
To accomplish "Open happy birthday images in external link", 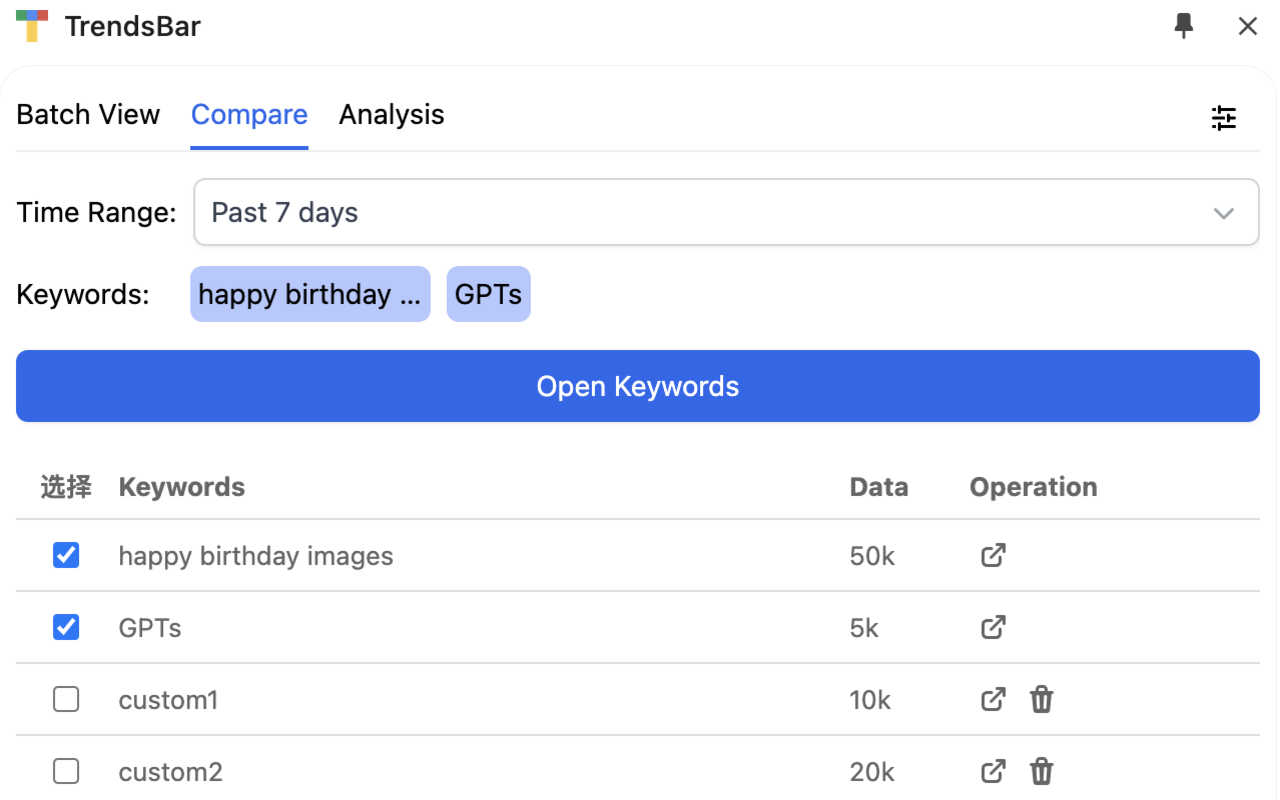I will coord(993,555).
